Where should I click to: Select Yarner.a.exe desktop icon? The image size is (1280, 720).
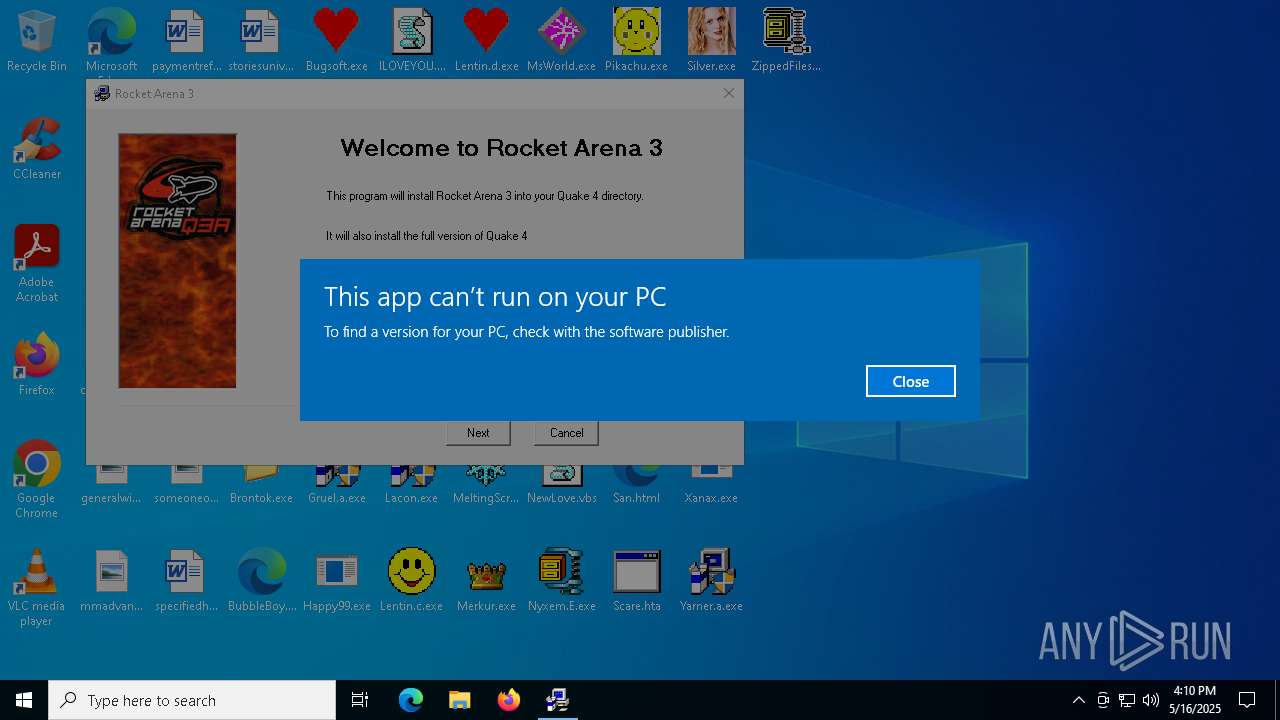click(x=711, y=581)
